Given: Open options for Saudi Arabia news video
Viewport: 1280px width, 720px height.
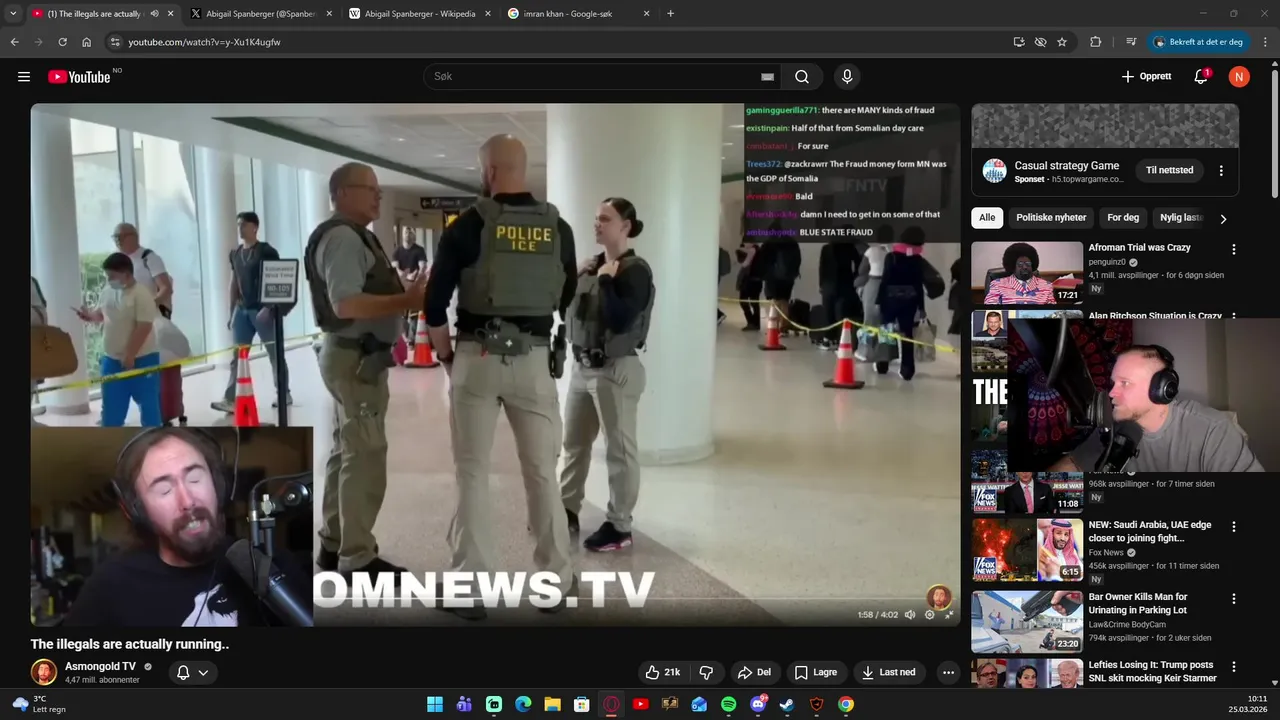Looking at the screenshot, I should coord(1233,527).
